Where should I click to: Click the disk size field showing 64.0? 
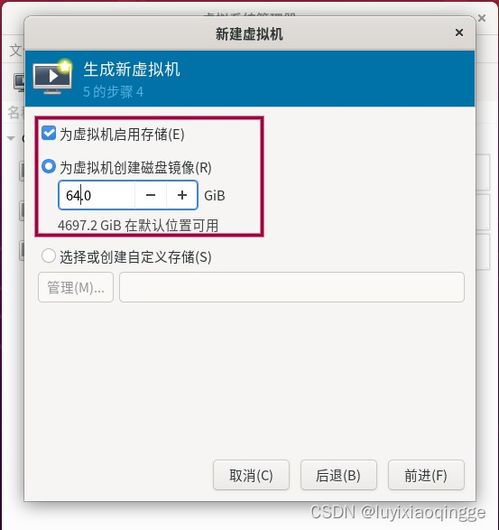pyautogui.click(x=97, y=195)
